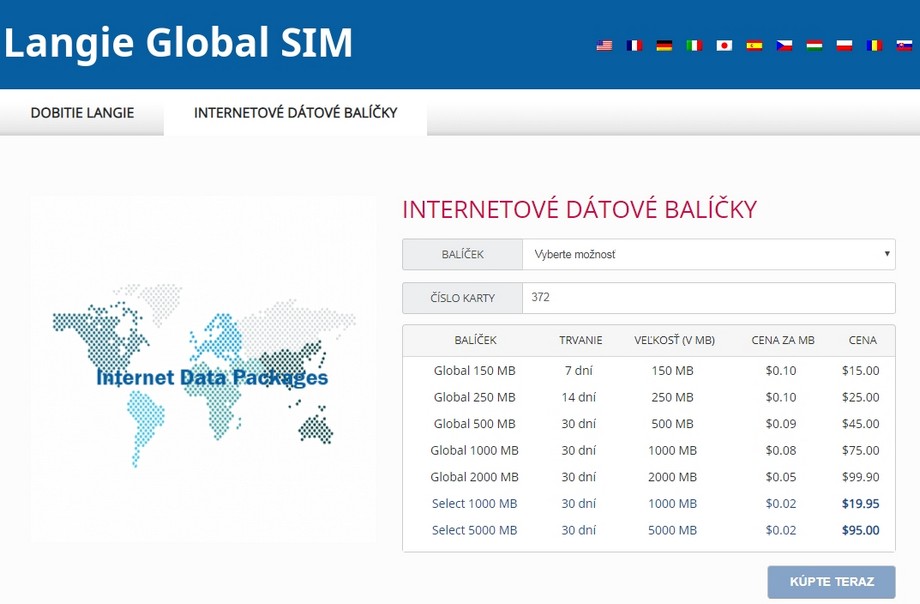Switch language with the US flag
Screen dimensions: 920x604
604,45
